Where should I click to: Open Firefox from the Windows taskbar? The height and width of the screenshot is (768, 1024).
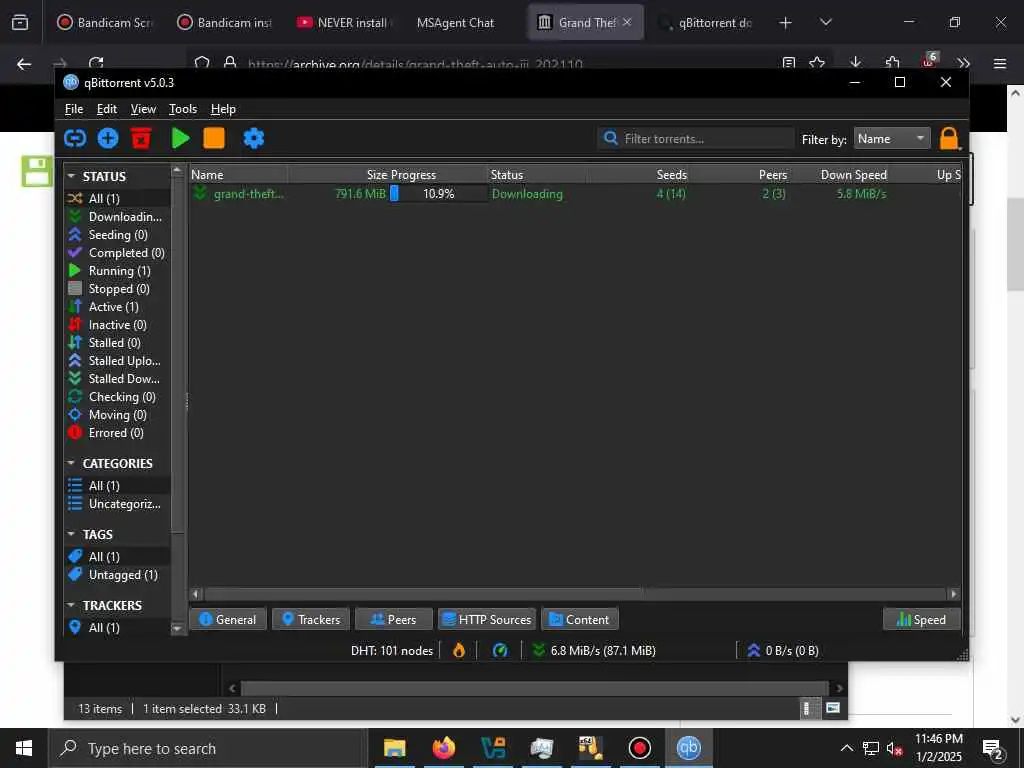point(443,748)
